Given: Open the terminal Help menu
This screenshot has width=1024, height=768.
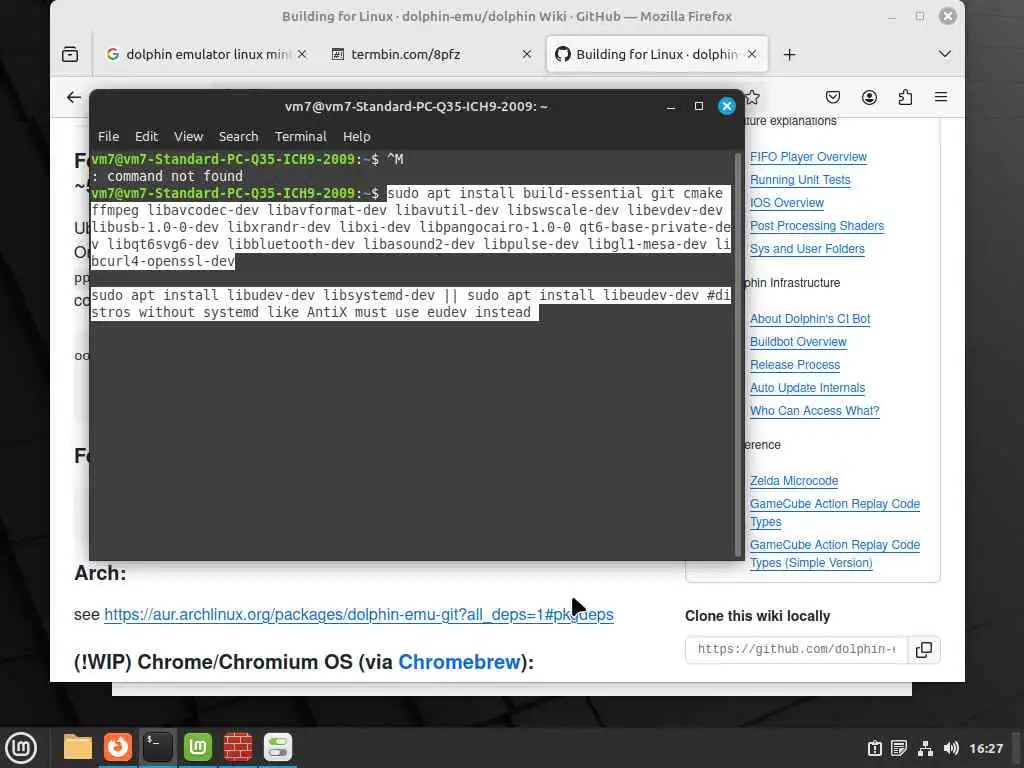Looking at the screenshot, I should point(357,136).
